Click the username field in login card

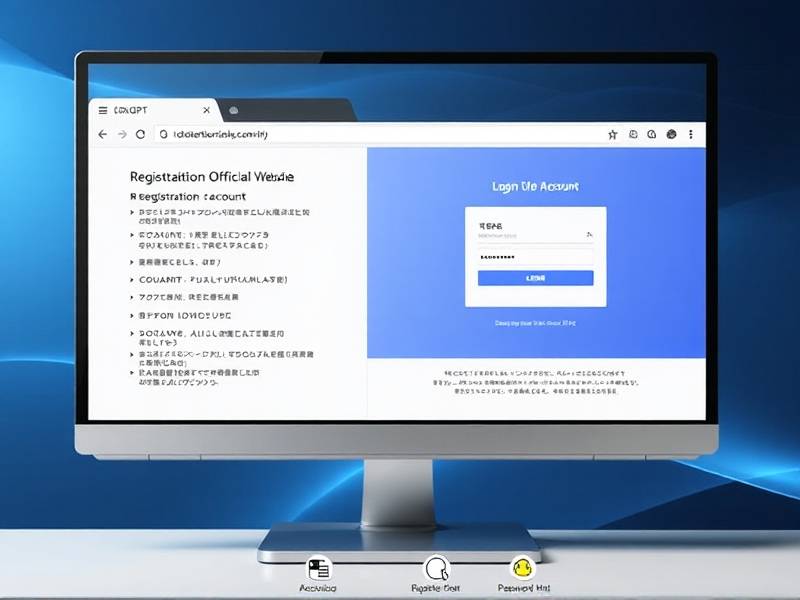click(535, 234)
